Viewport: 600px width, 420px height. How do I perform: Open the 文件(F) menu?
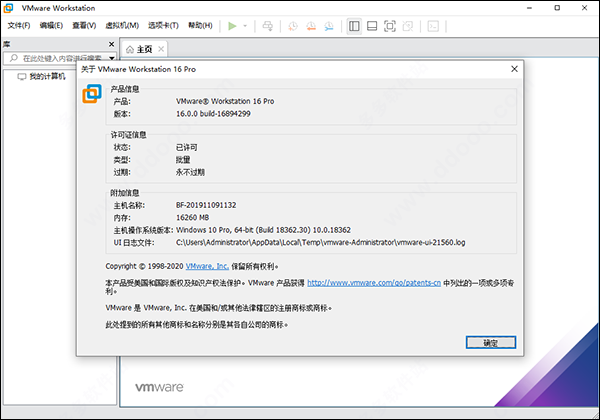[19, 26]
